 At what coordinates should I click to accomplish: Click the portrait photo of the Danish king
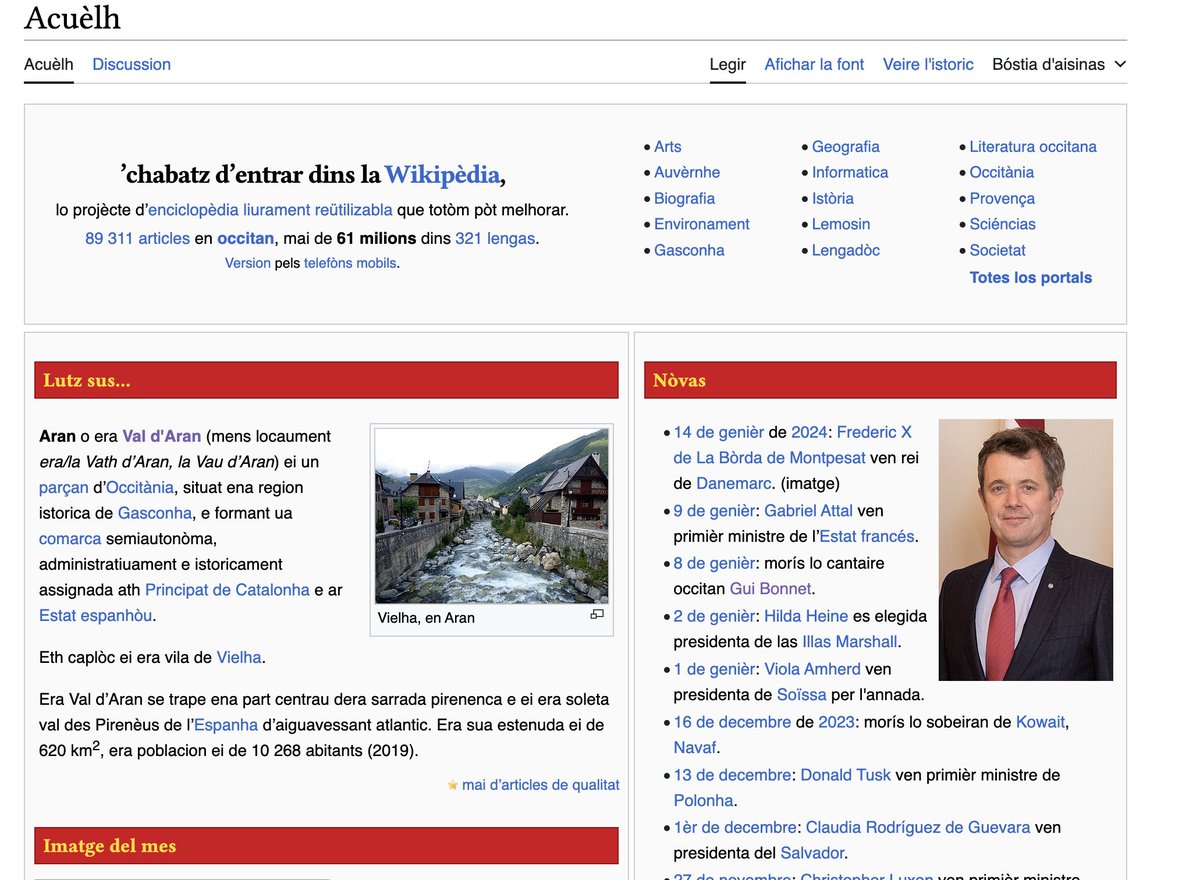coord(1025,549)
